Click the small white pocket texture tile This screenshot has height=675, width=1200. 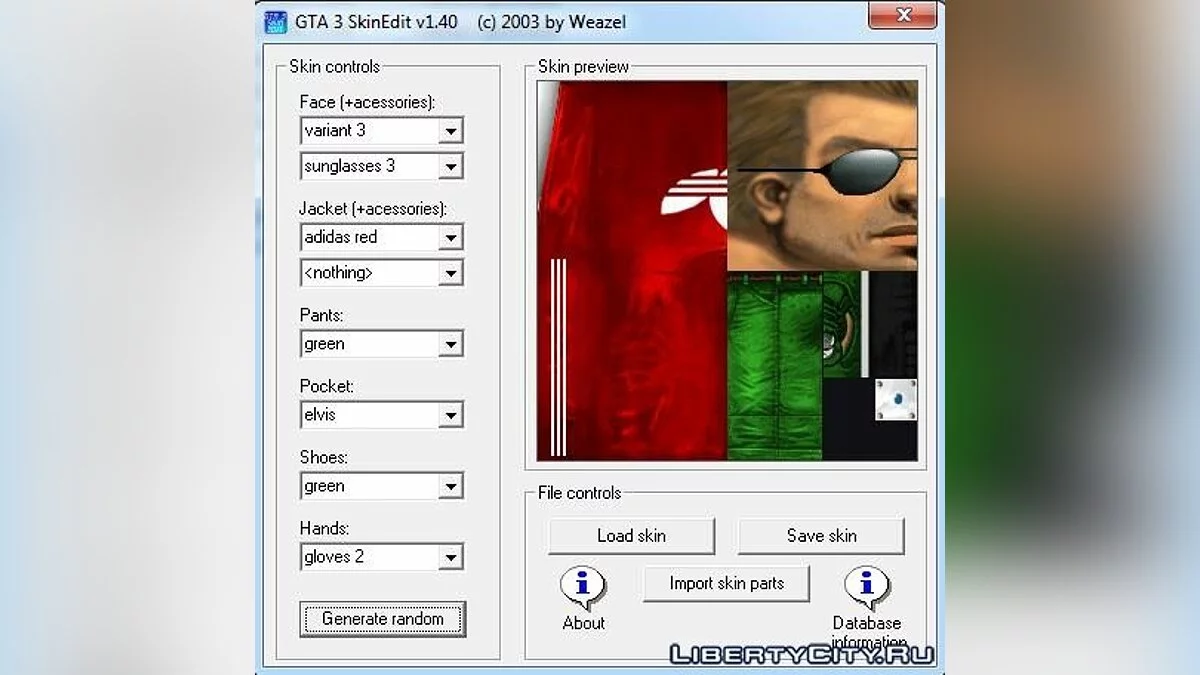tap(896, 399)
